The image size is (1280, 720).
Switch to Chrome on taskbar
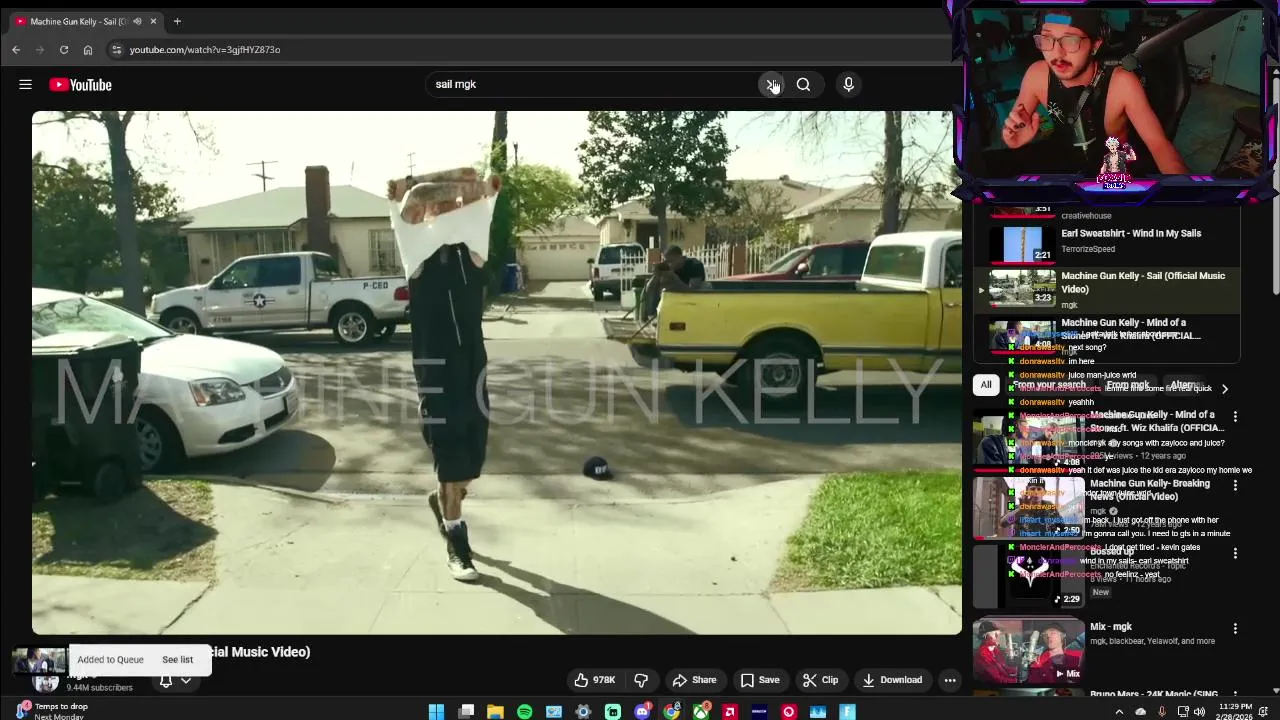[672, 712]
